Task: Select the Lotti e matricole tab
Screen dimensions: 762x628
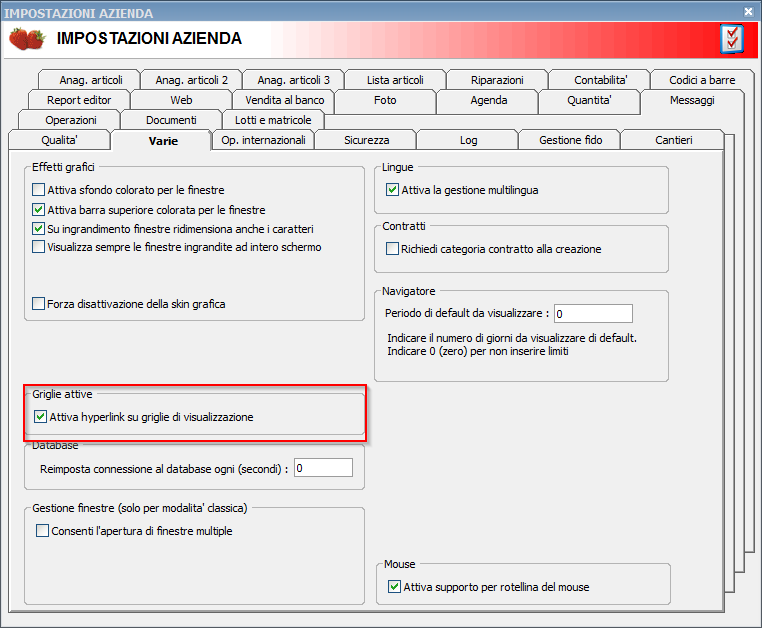Action: pos(273,120)
